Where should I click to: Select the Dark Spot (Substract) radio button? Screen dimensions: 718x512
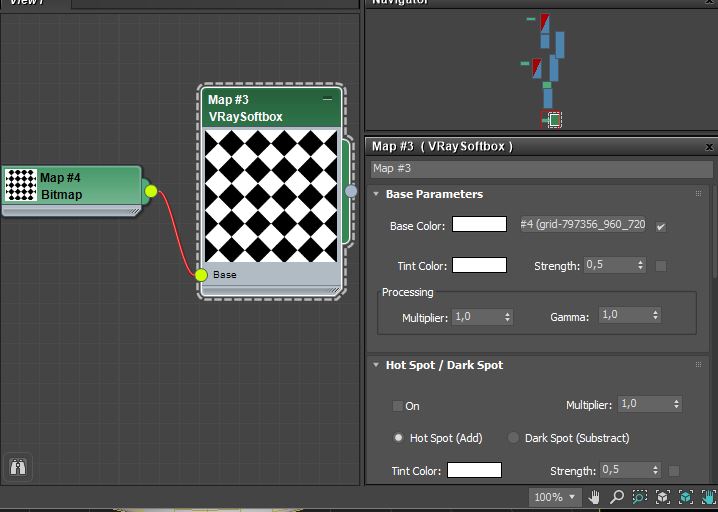coord(514,438)
